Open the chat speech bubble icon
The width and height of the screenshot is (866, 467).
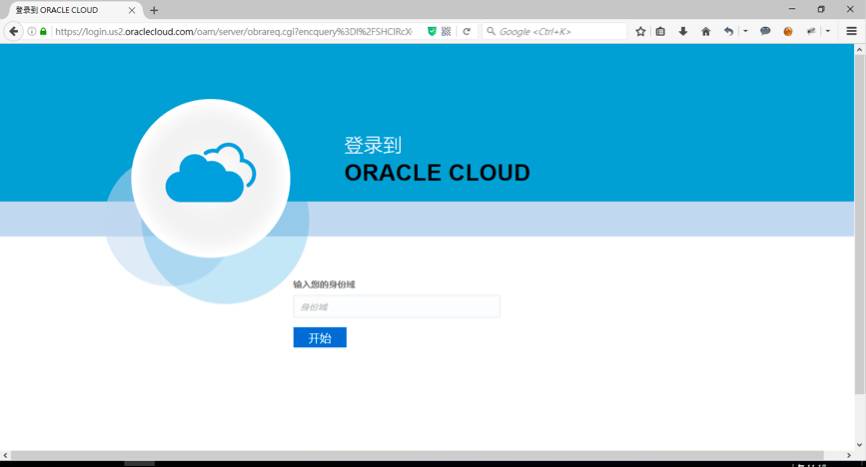765,31
